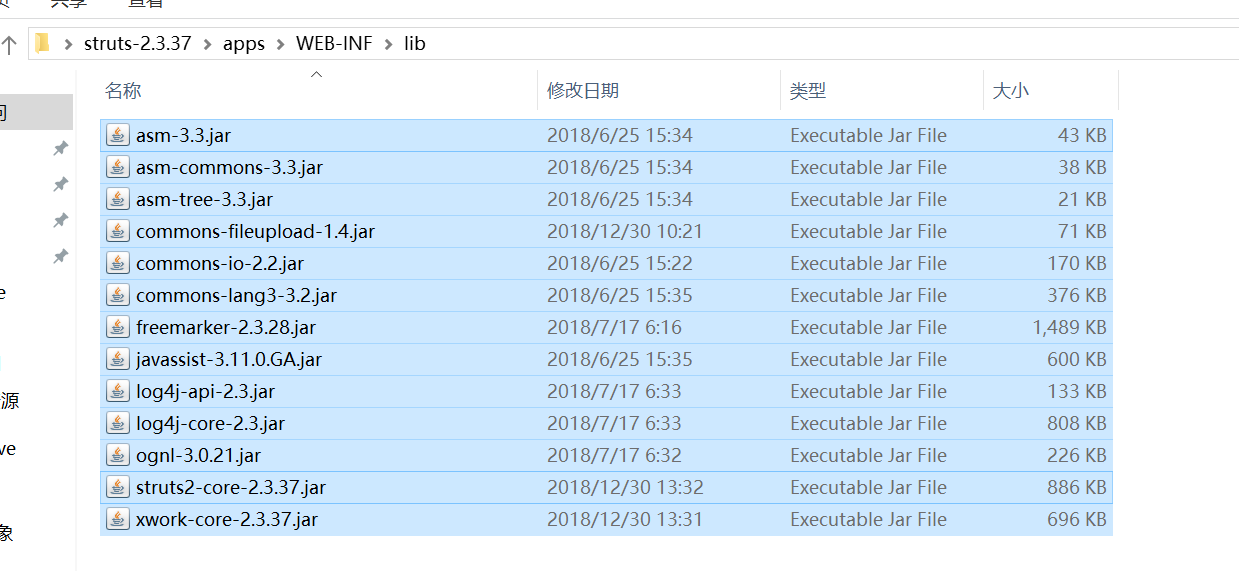1239x571 pixels.
Task: Sort by the 大小 column header
Action: pos(1010,91)
